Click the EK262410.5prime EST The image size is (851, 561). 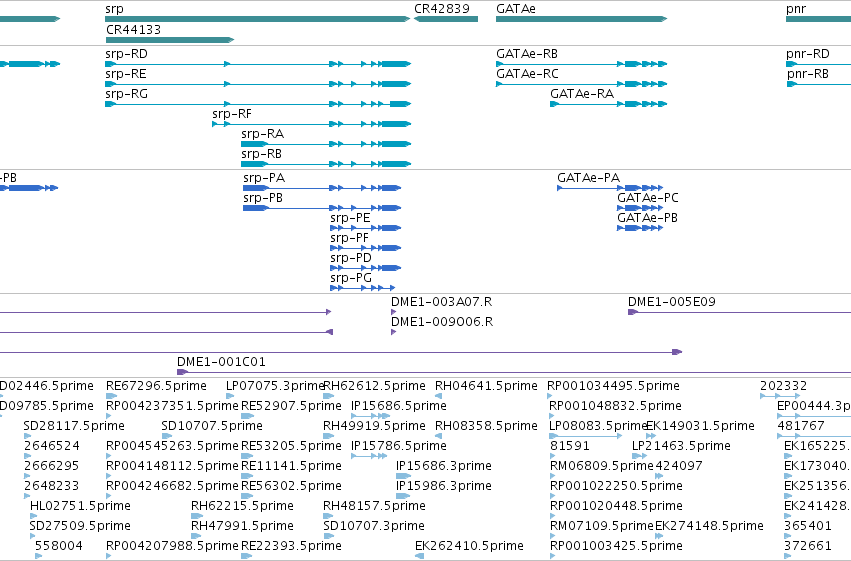click(x=420, y=556)
